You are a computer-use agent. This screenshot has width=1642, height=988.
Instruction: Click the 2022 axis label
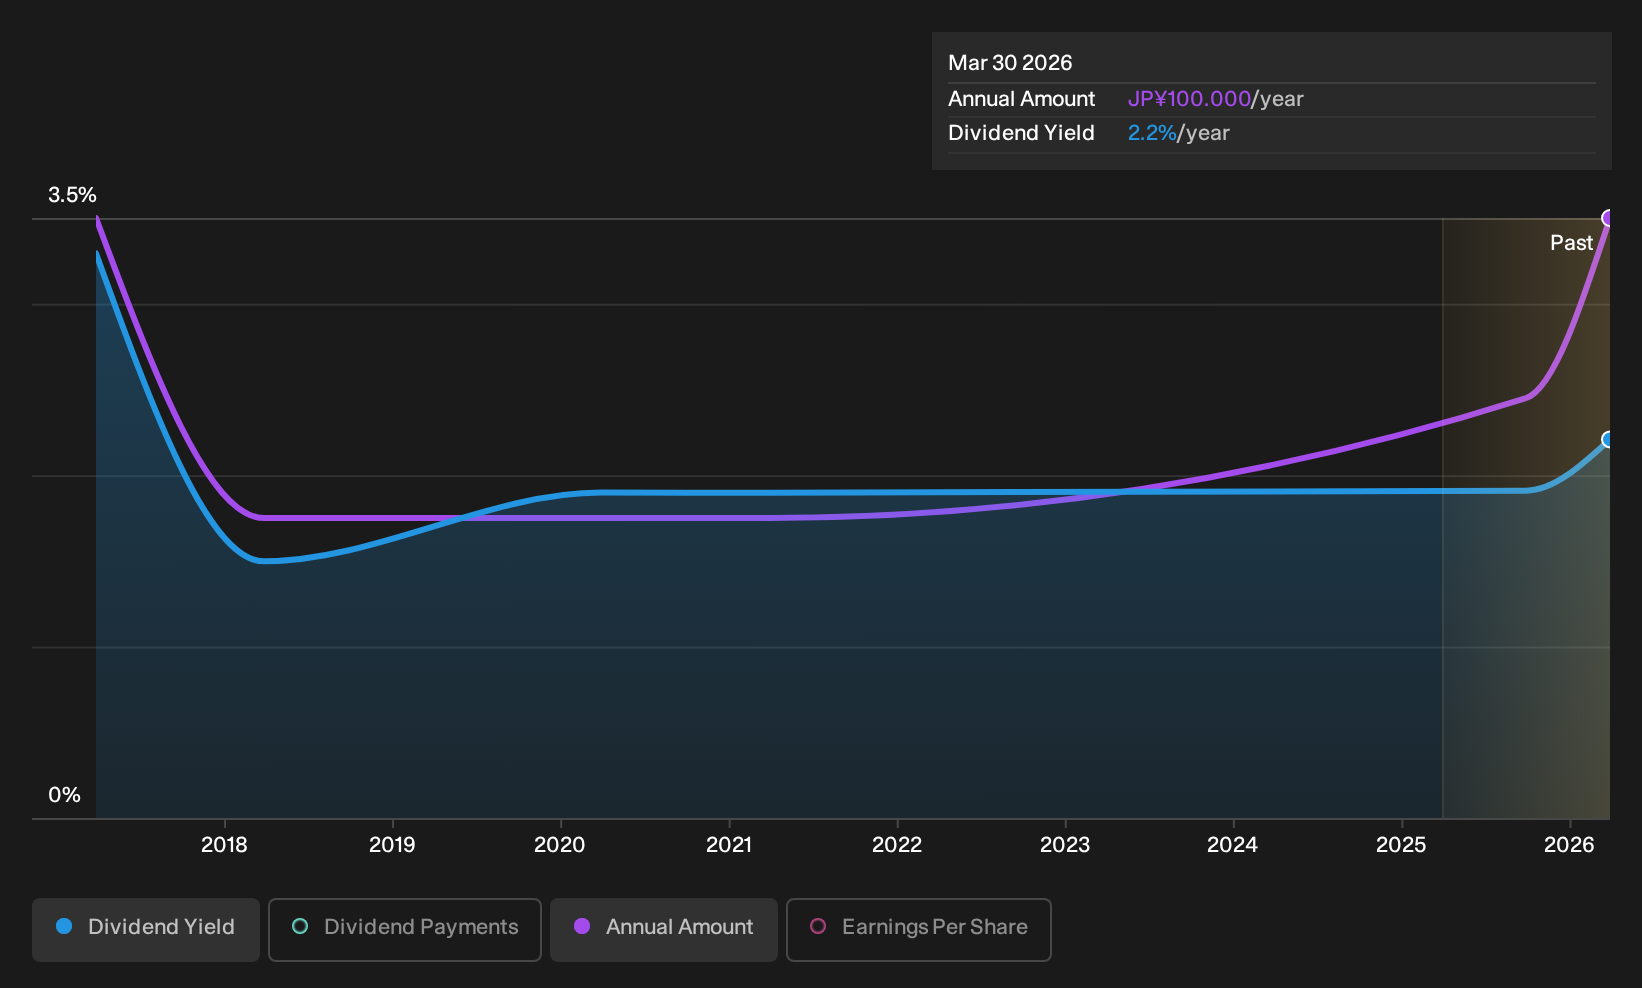tap(897, 845)
